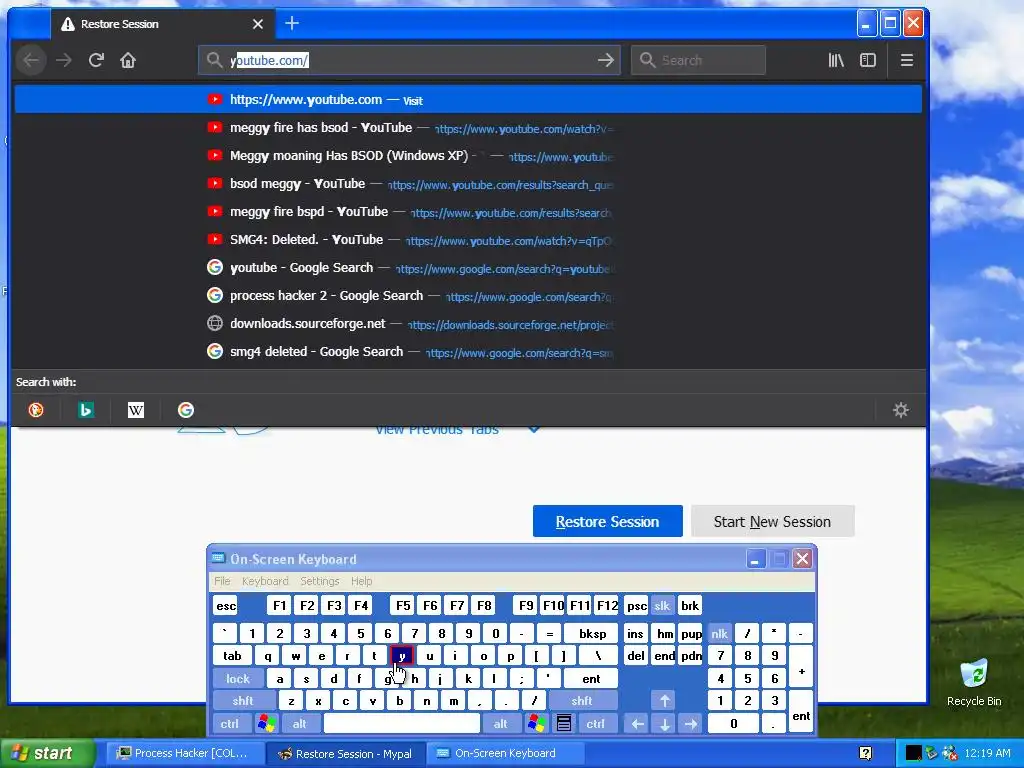This screenshot has height=768, width=1024.
Task: Open search settings gear icon
Action: coord(901,409)
